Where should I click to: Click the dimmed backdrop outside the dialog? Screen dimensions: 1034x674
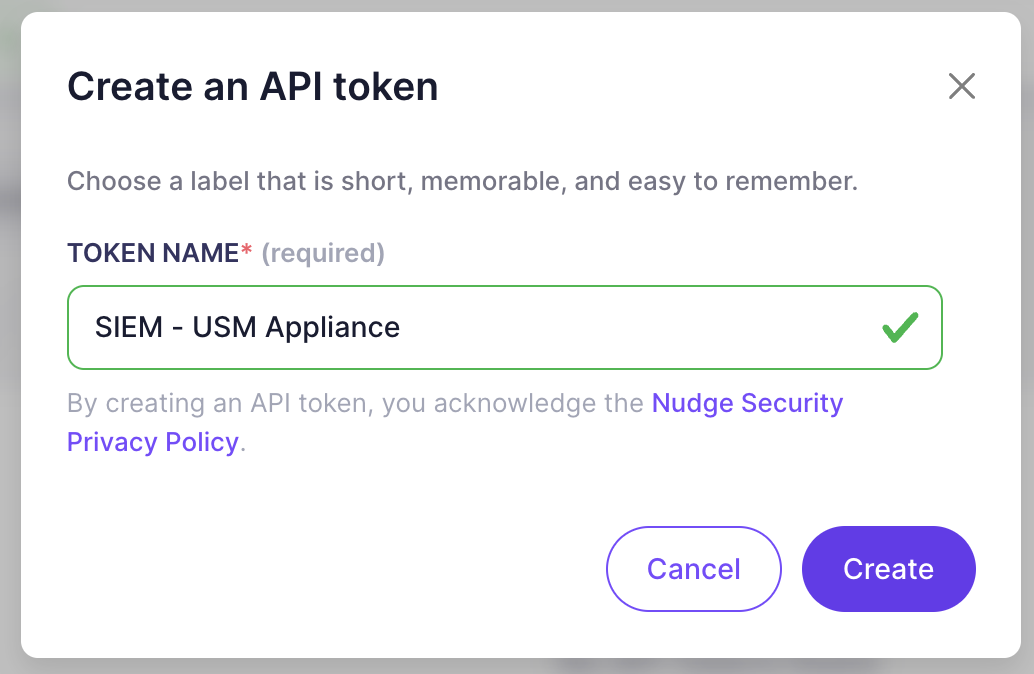tap(10, 300)
